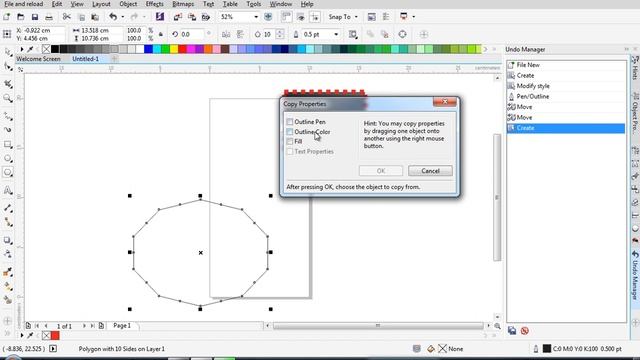Click the red swatch in document palette

tap(55, 336)
